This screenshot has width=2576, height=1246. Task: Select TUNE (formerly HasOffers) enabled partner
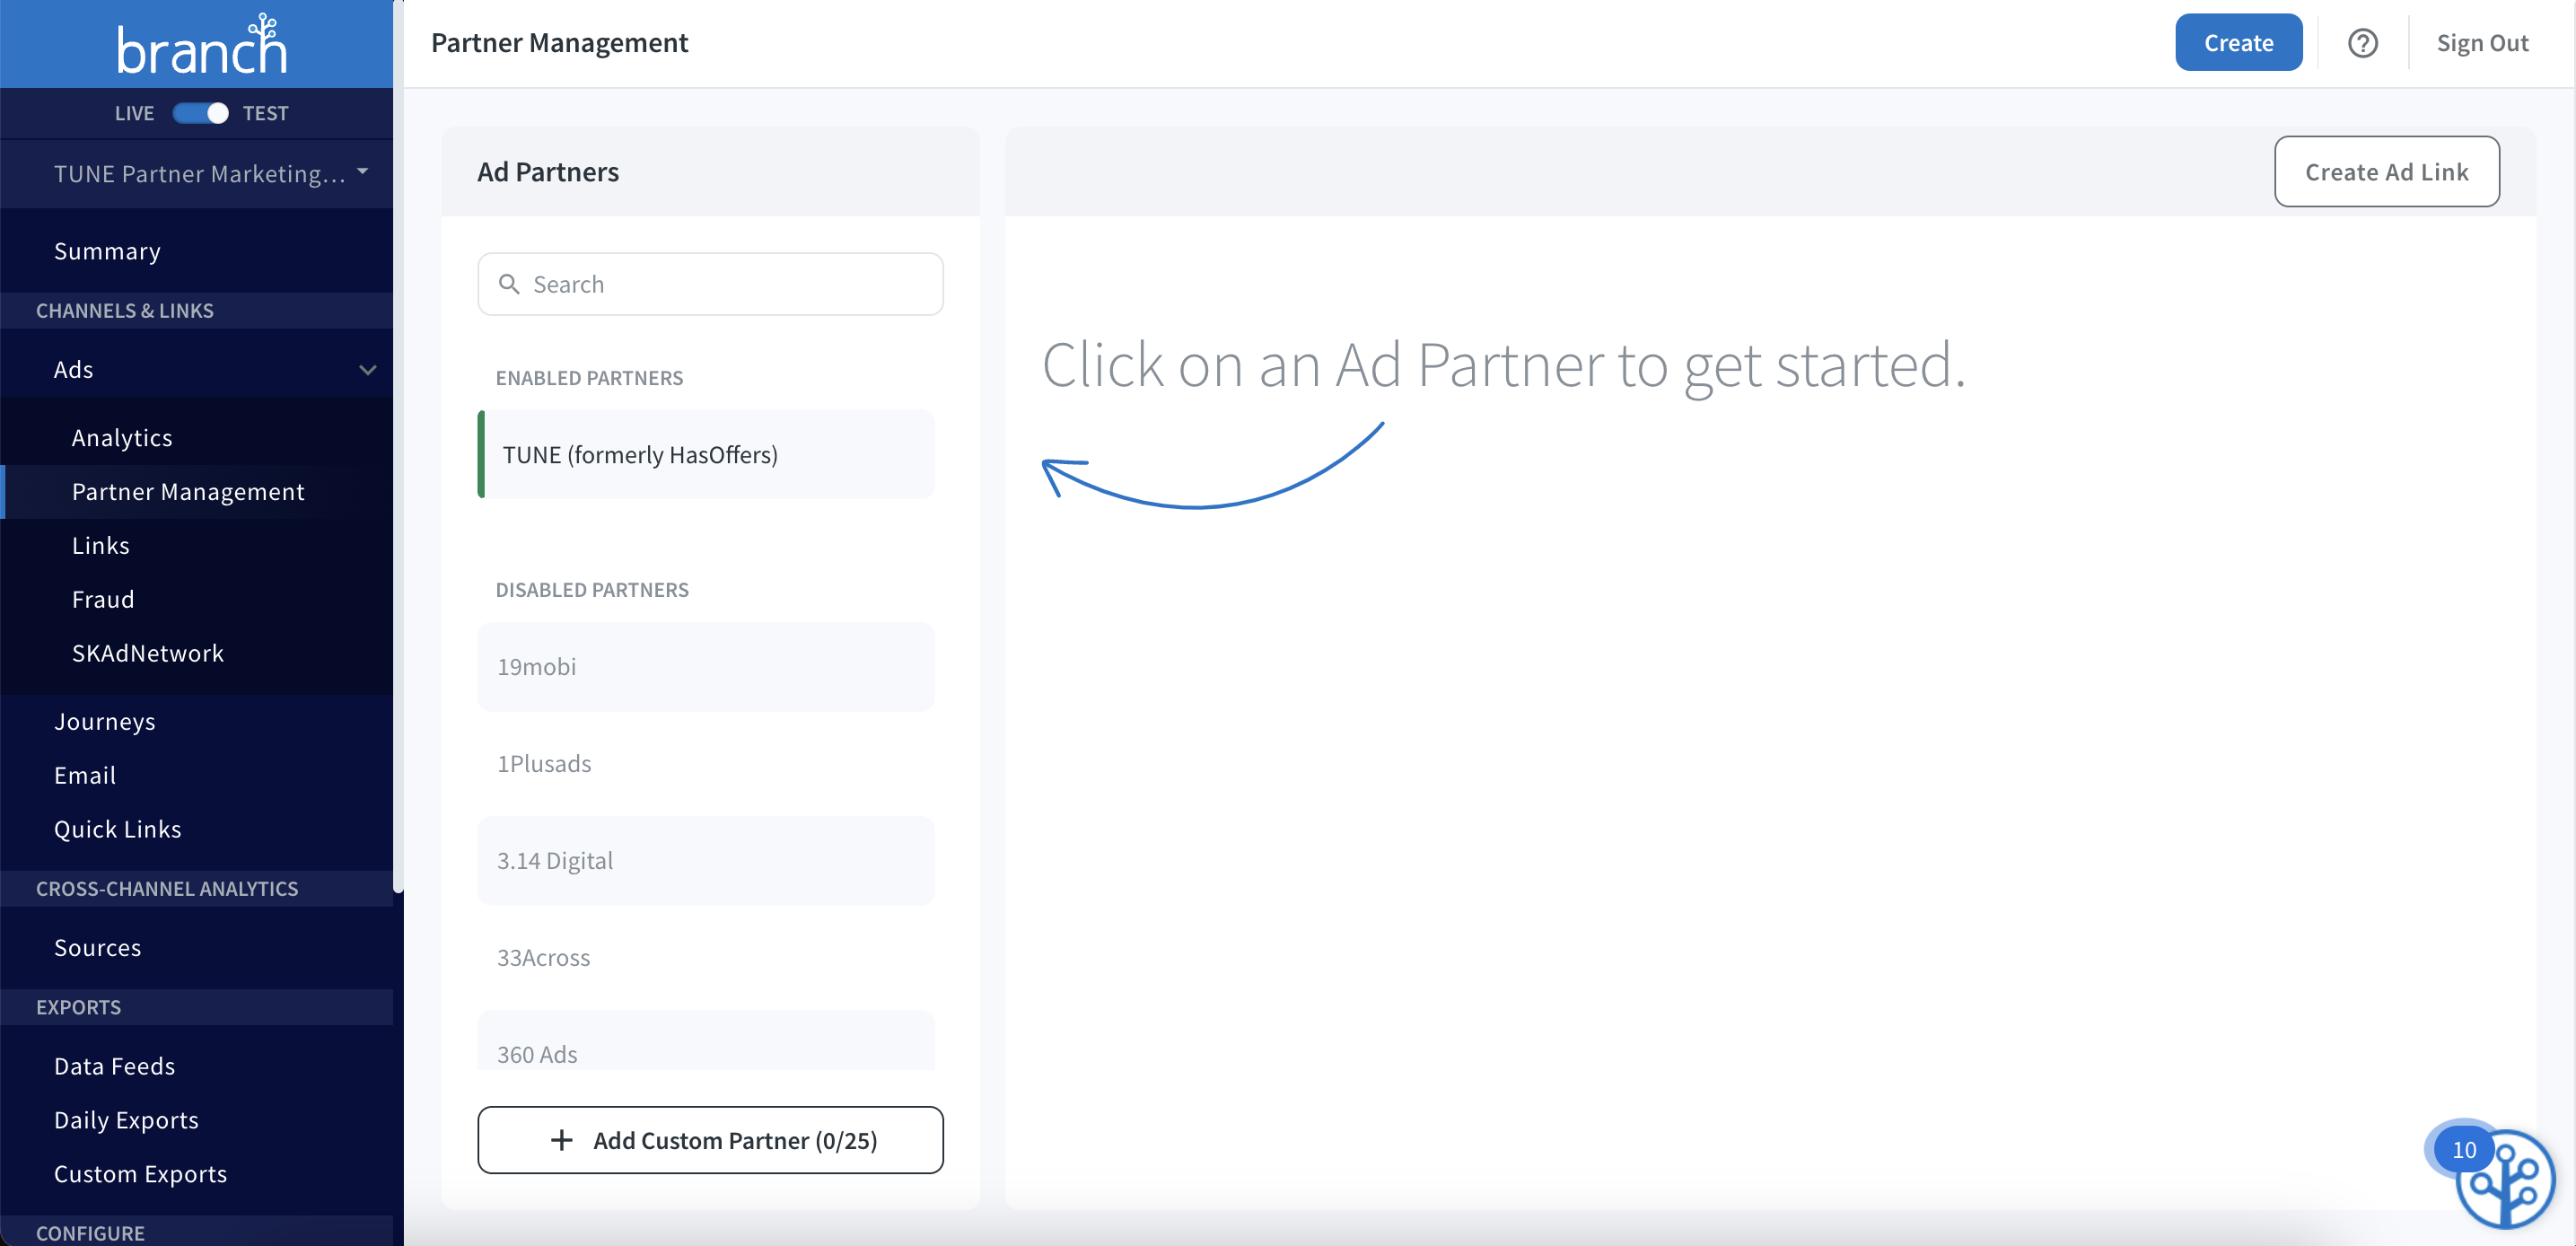[706, 454]
